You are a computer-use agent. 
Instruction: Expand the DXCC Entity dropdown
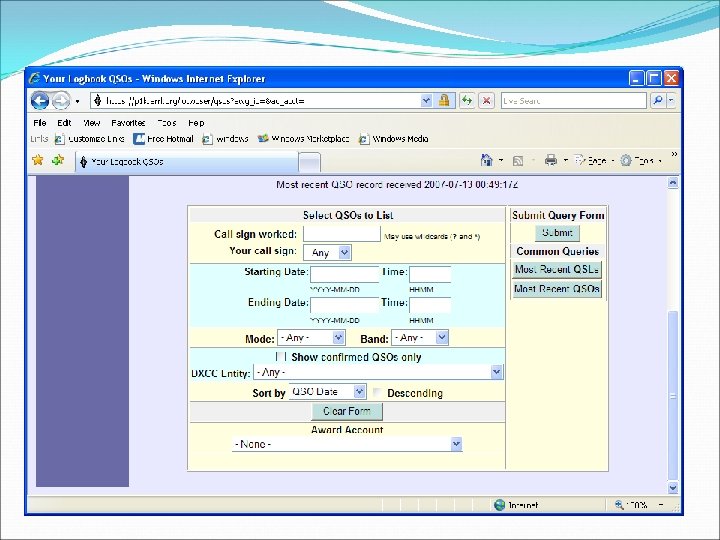coord(378,372)
